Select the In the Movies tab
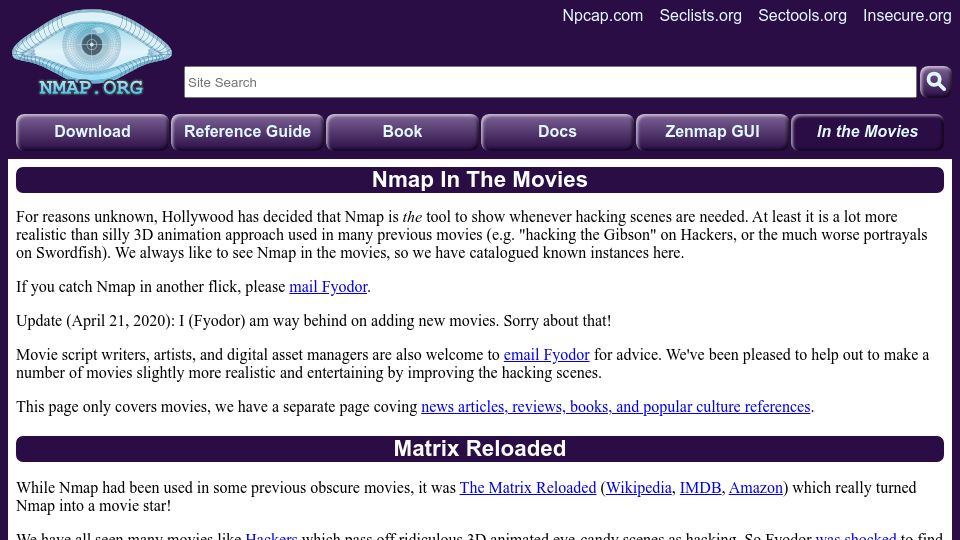This screenshot has width=960, height=540. point(867,132)
